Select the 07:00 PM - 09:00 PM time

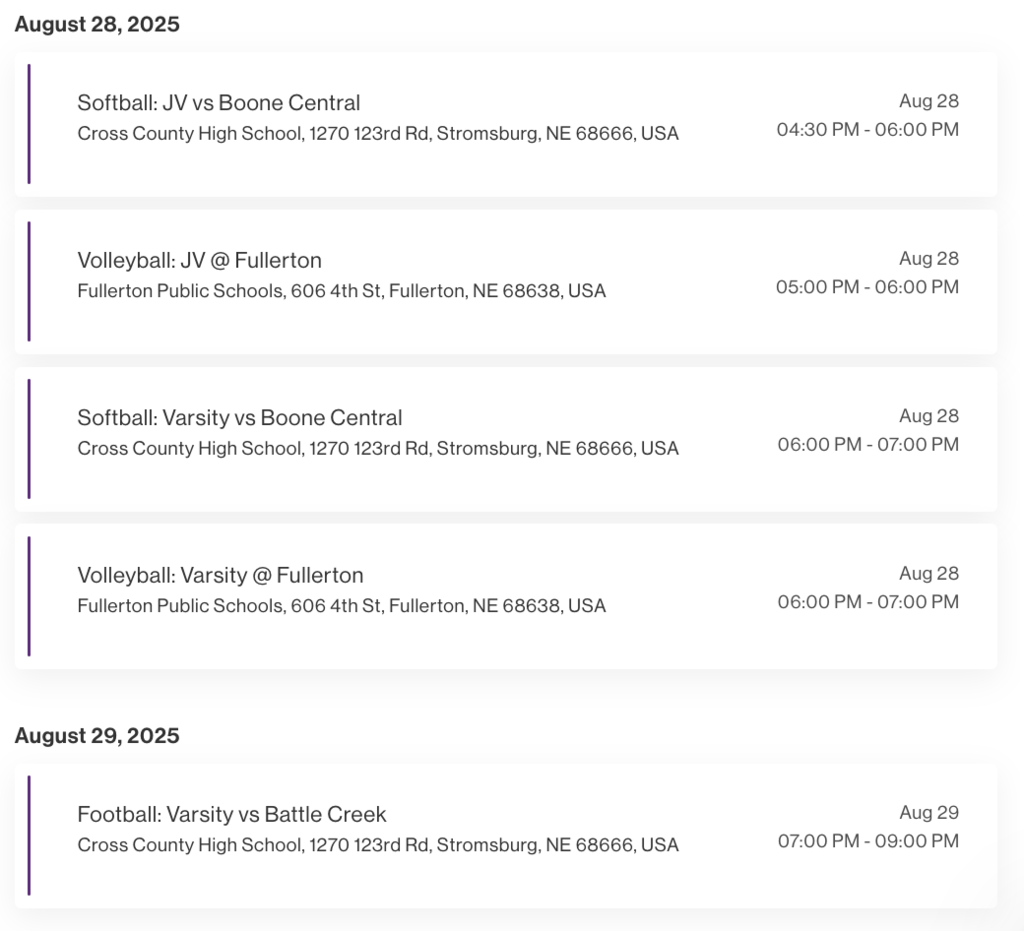click(869, 840)
